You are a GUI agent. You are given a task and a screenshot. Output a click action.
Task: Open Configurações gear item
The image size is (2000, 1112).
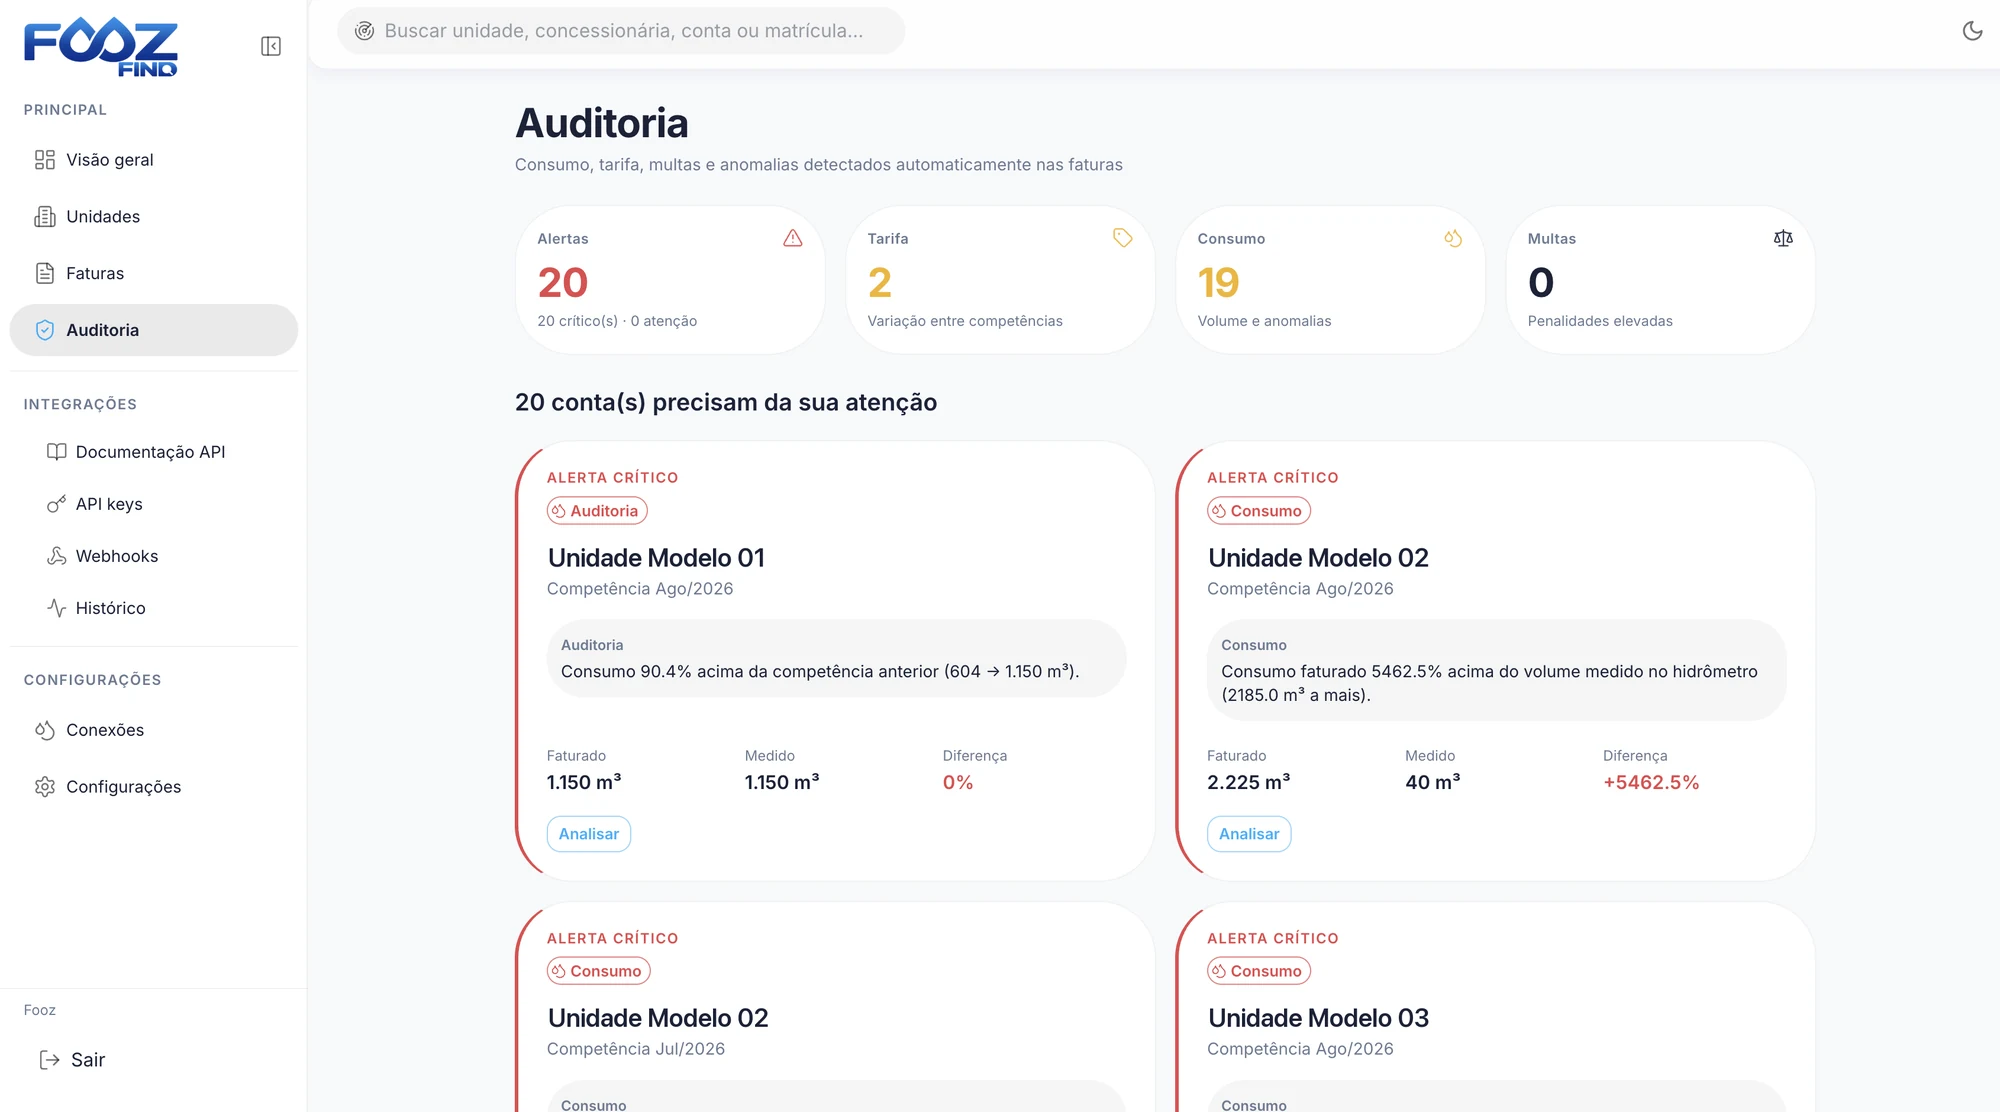pyautogui.click(x=154, y=787)
